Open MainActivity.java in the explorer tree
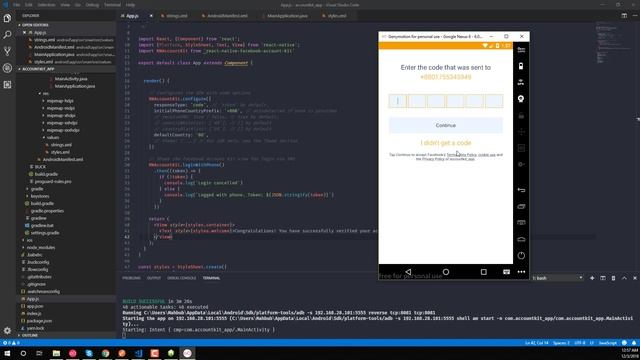The height and width of the screenshot is (360, 640). pyautogui.click(x=71, y=79)
